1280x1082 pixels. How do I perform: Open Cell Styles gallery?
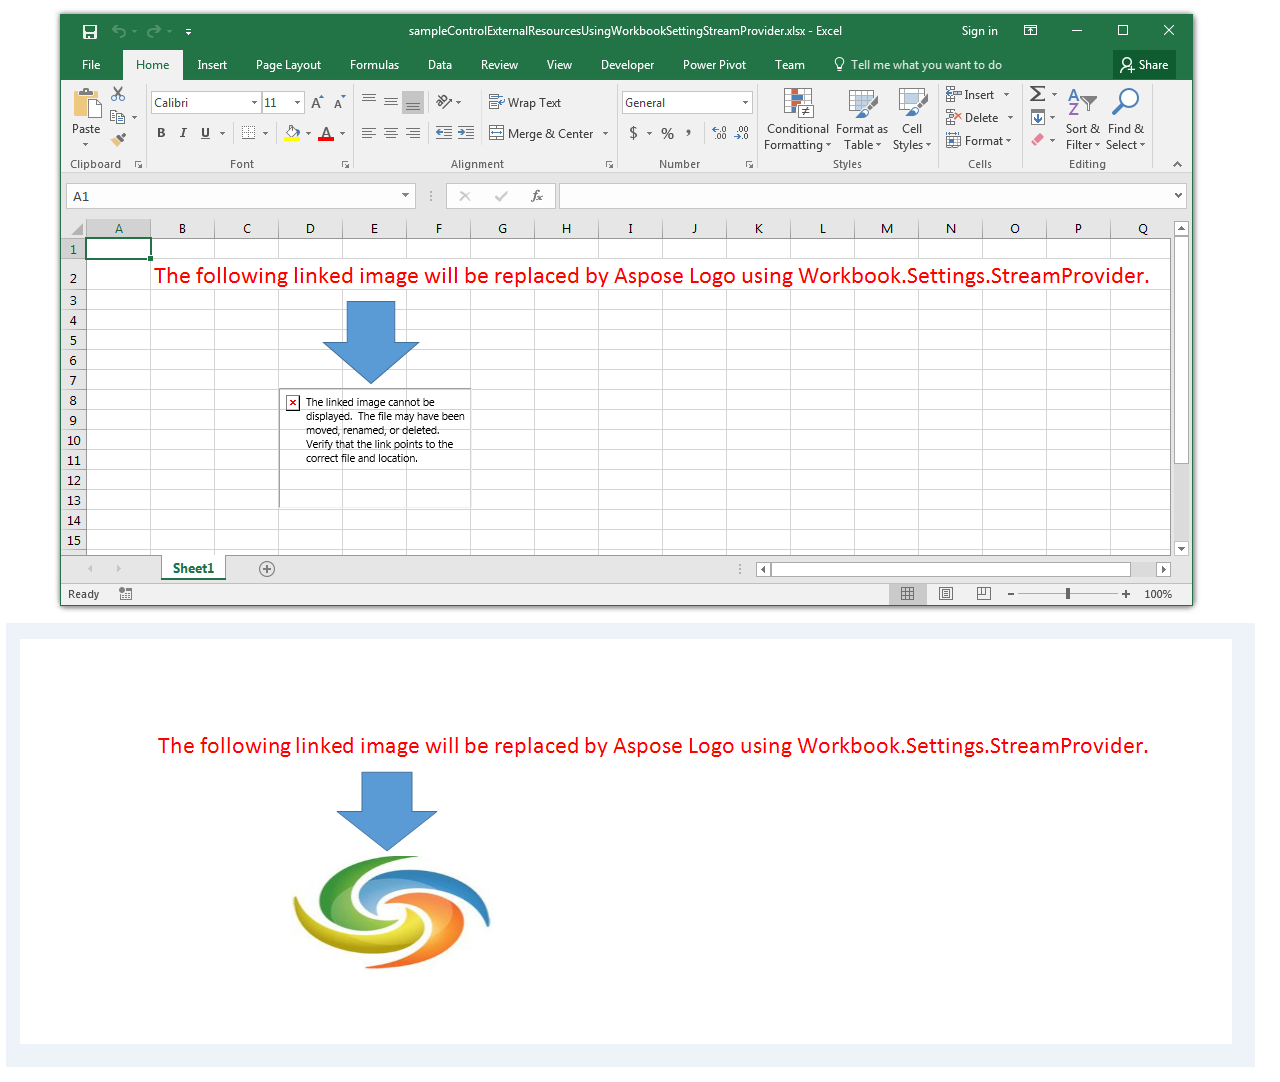[x=912, y=119]
